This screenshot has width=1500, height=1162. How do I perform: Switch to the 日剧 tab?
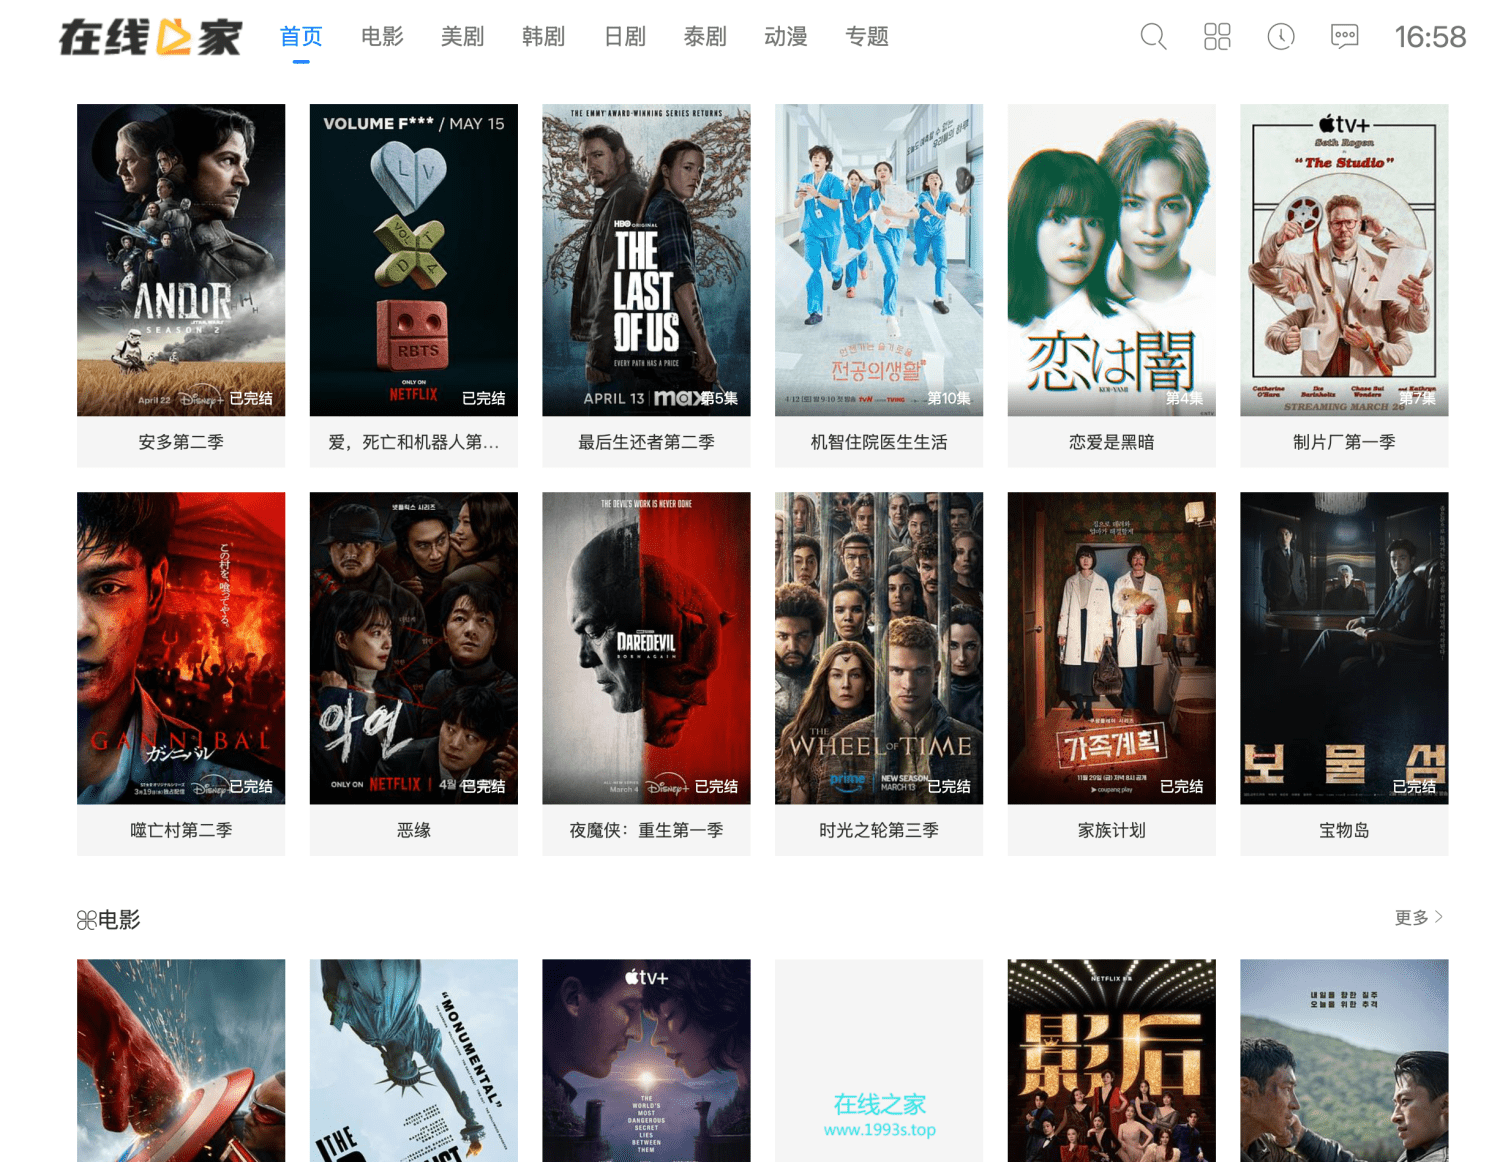625,37
